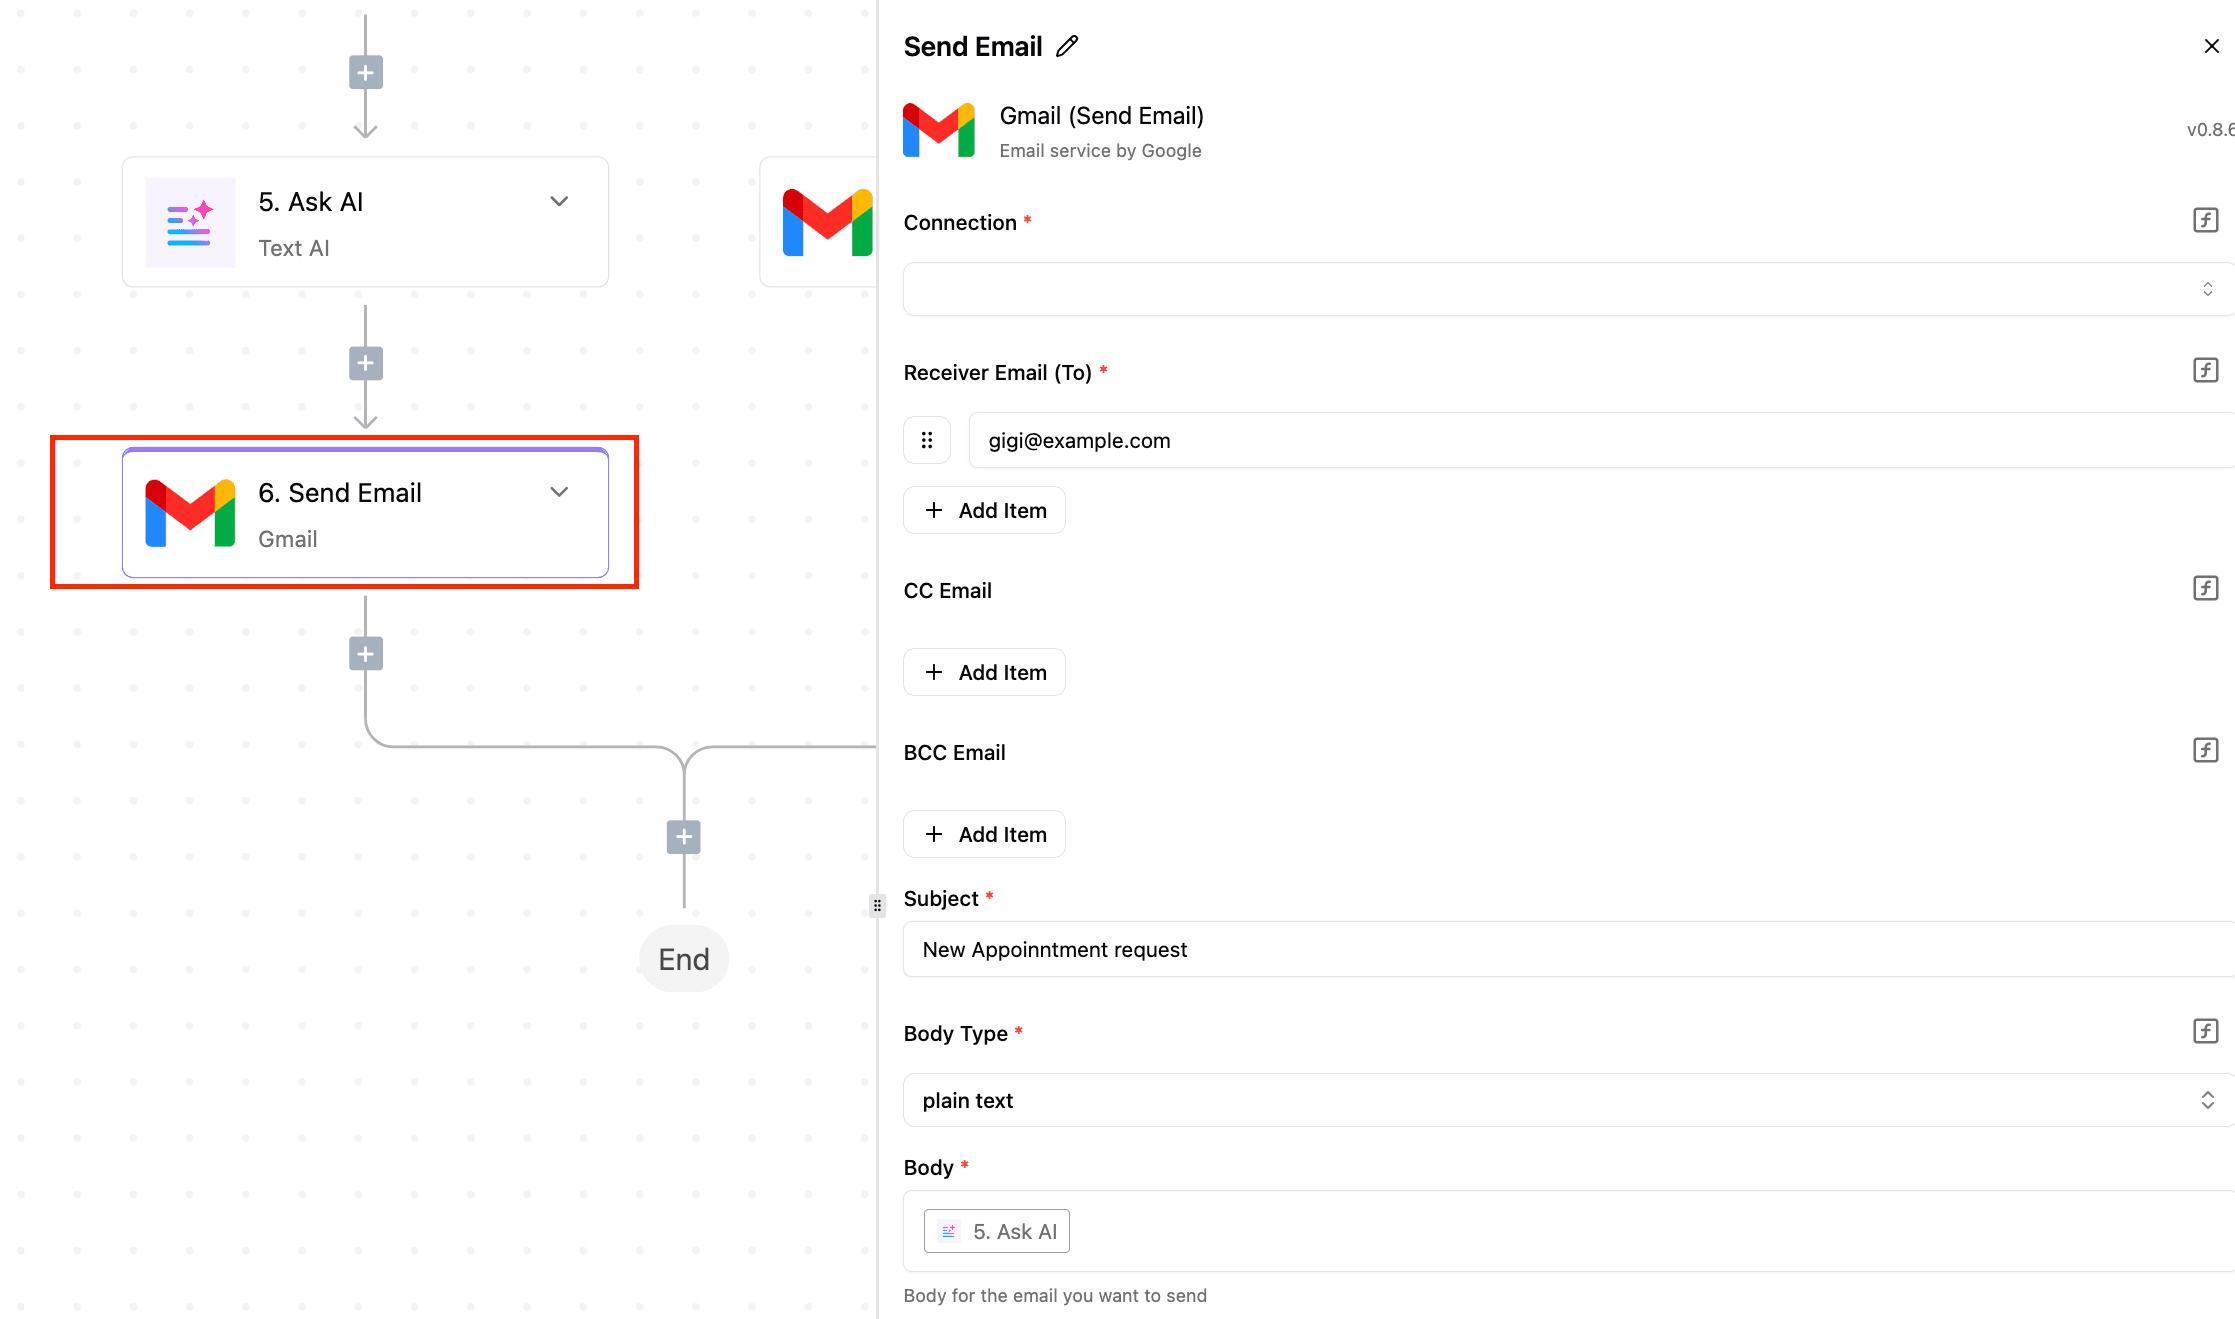
Task: Click the dynamic value icon for BCC Email
Action: click(x=2205, y=751)
